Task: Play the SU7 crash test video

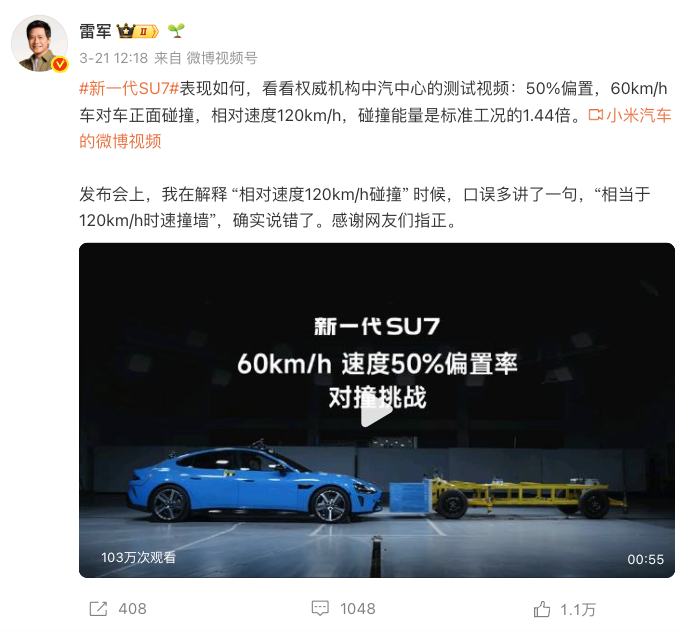Action: (376, 414)
